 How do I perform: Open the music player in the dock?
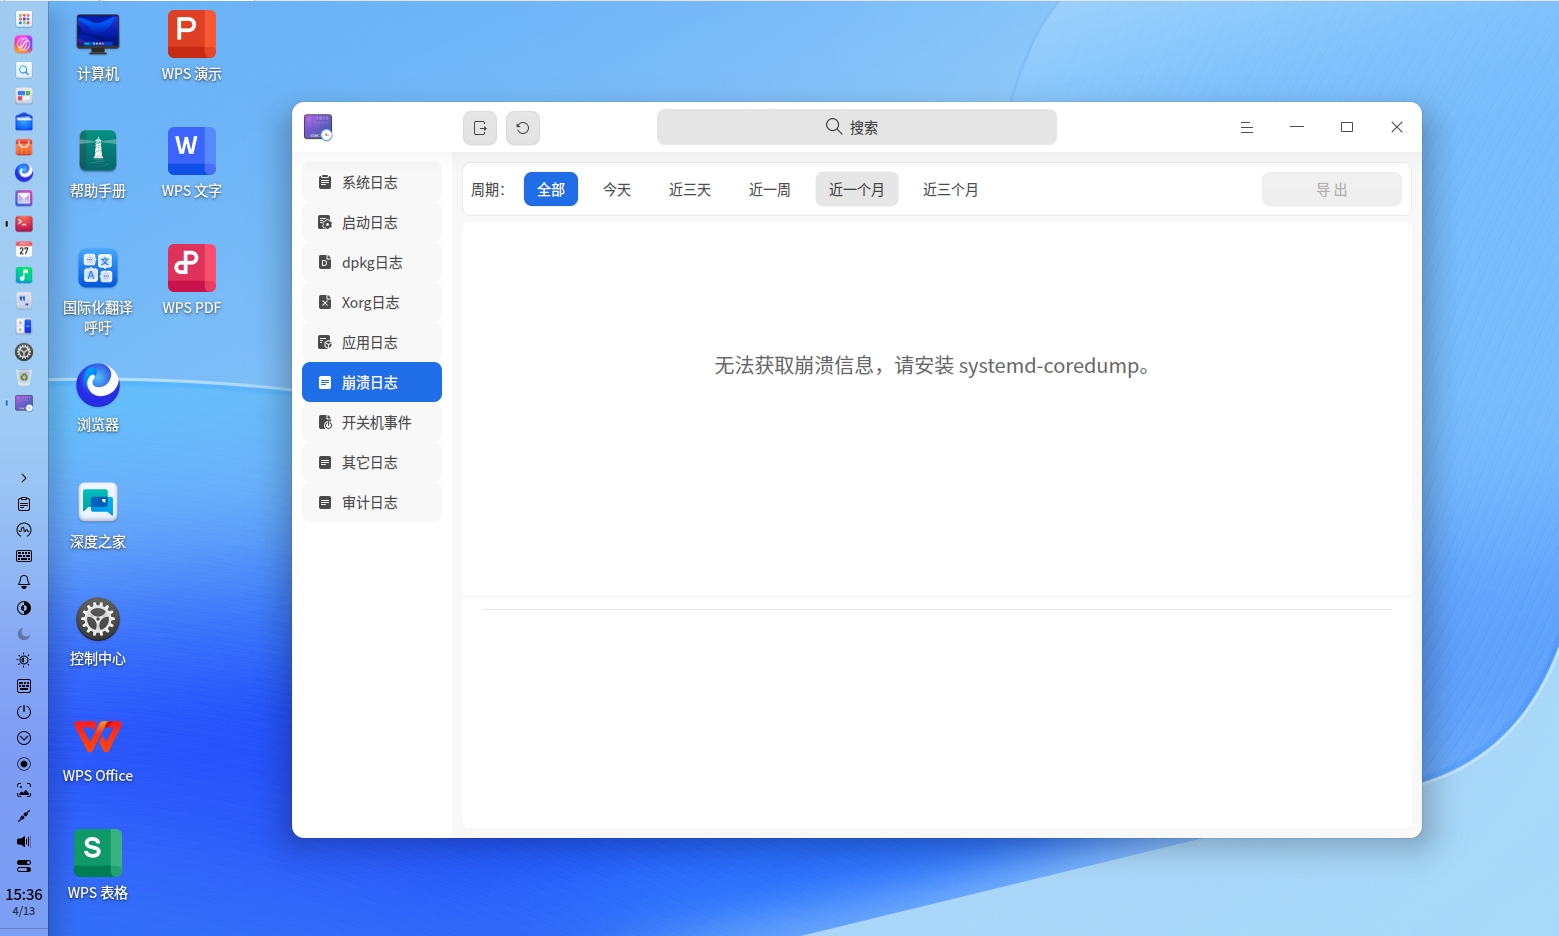coord(24,275)
